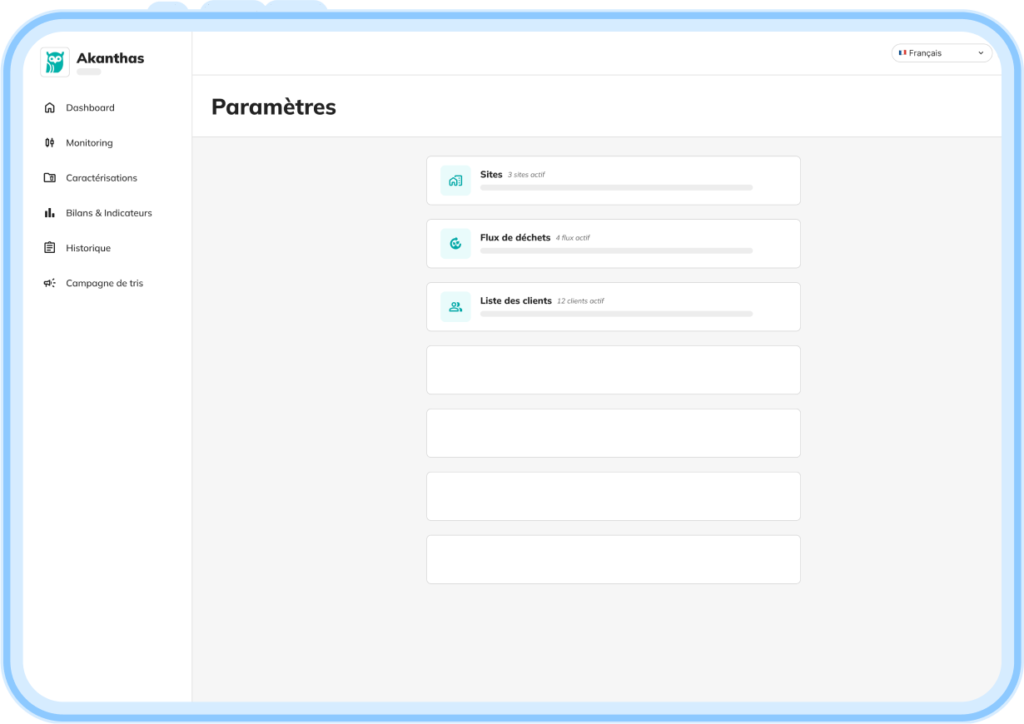Open the Flux de déchets title
Viewport: 1024px width, 724px height.
pyautogui.click(x=515, y=238)
